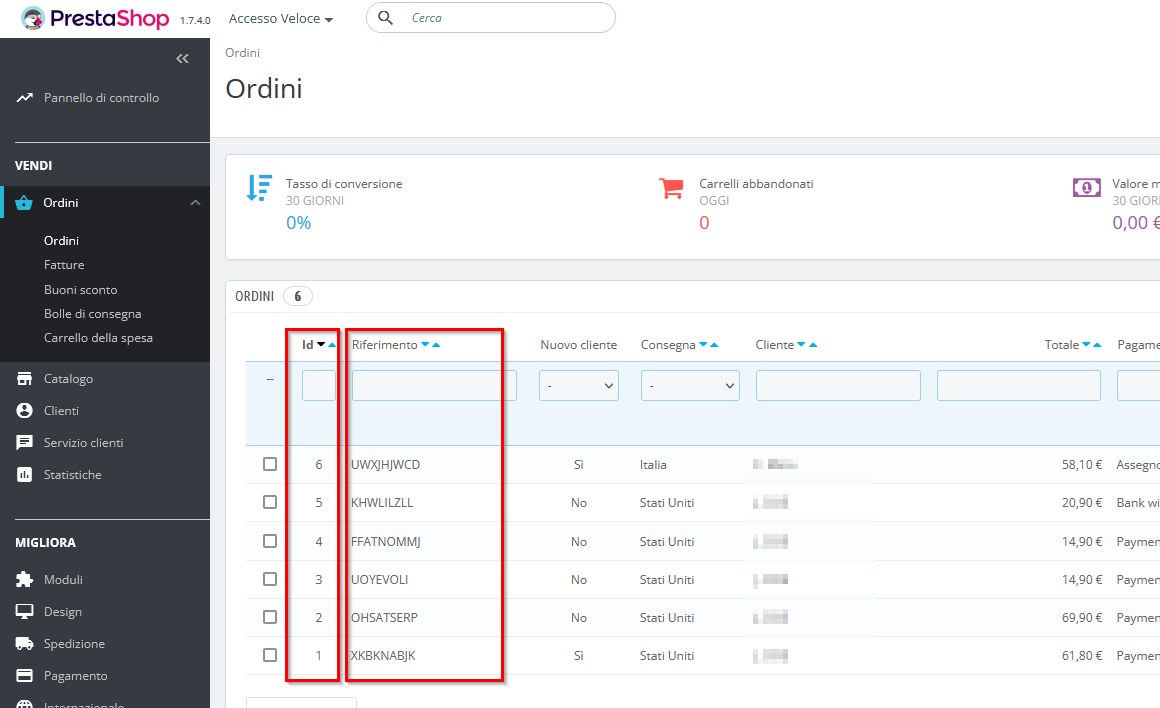This screenshot has height=708, width=1160.
Task: Click the Design monitor icon
Action: tap(24, 612)
